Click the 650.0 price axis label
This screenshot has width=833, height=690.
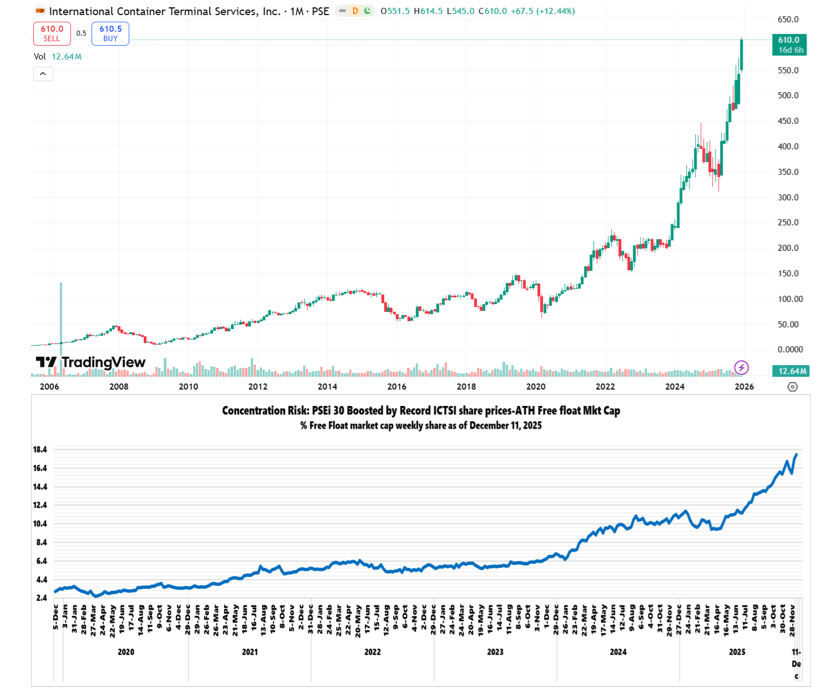(788, 20)
